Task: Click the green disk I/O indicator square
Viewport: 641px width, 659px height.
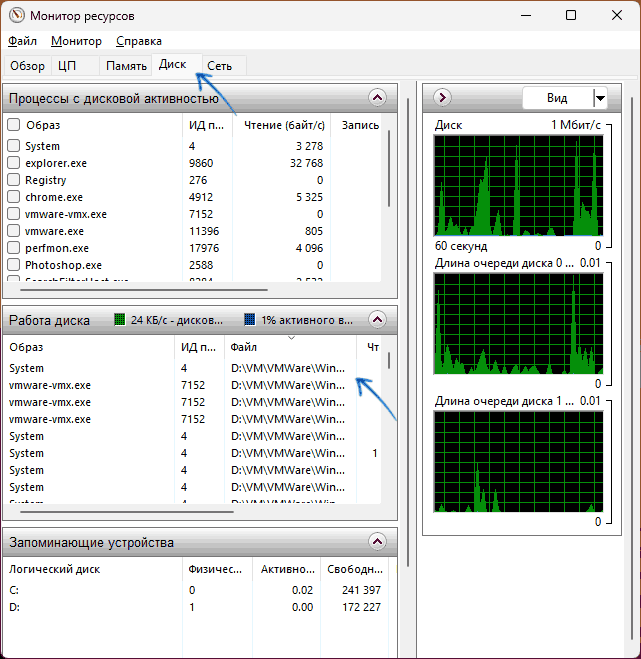Action: 120,320
